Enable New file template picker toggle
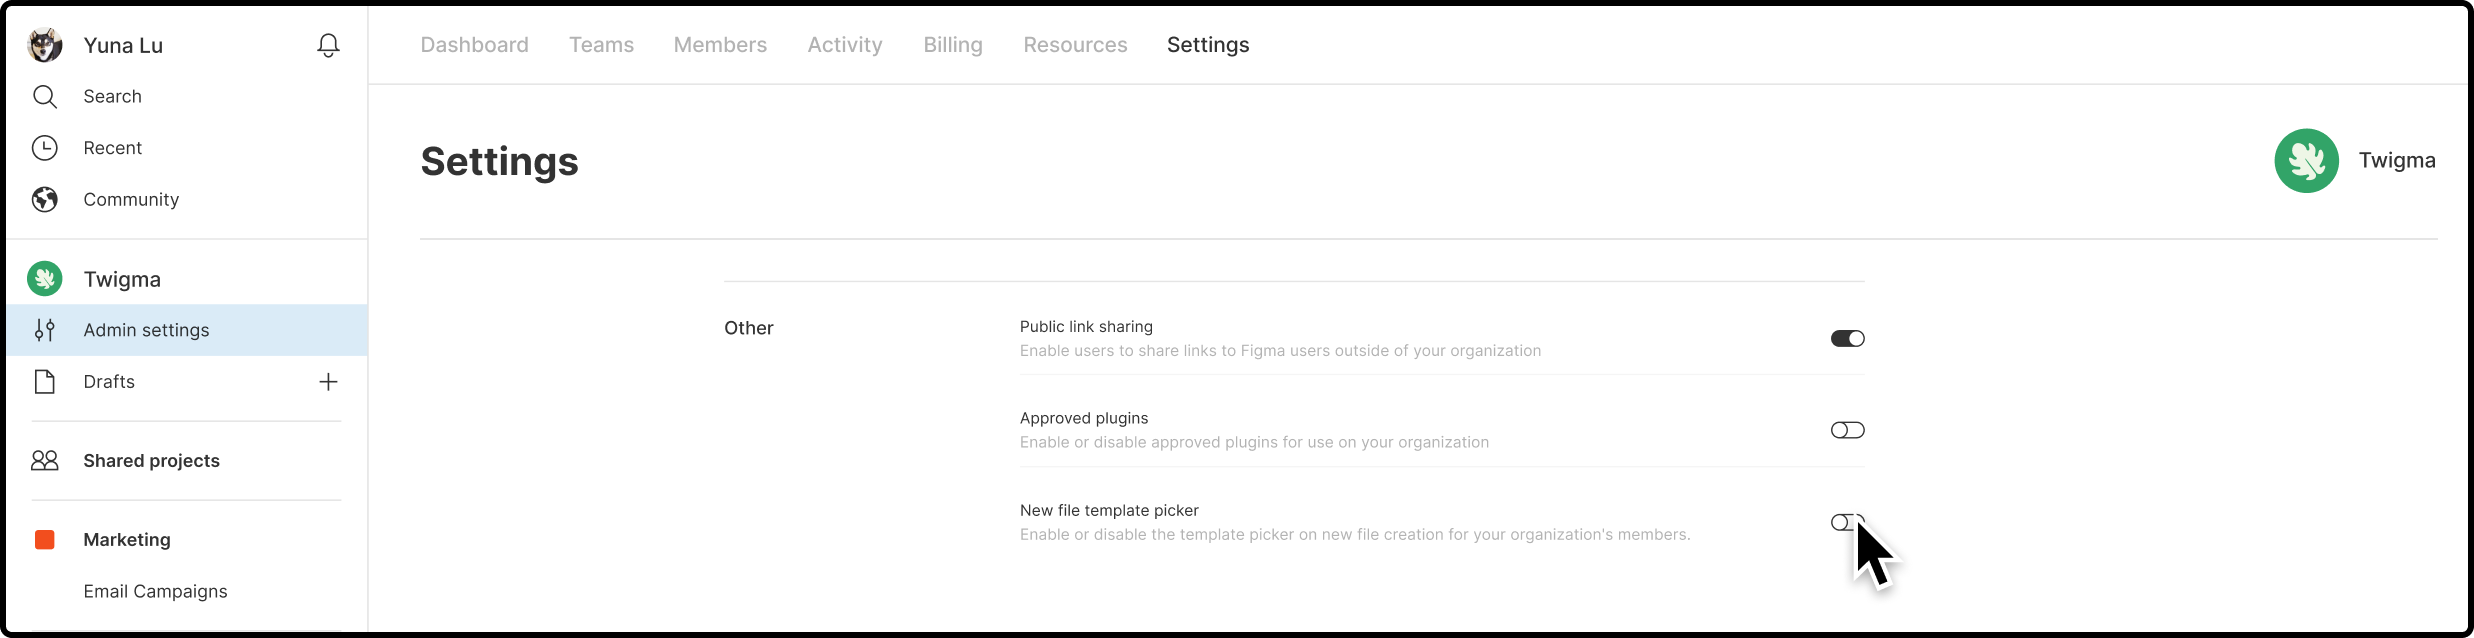The image size is (2474, 638). click(1847, 522)
